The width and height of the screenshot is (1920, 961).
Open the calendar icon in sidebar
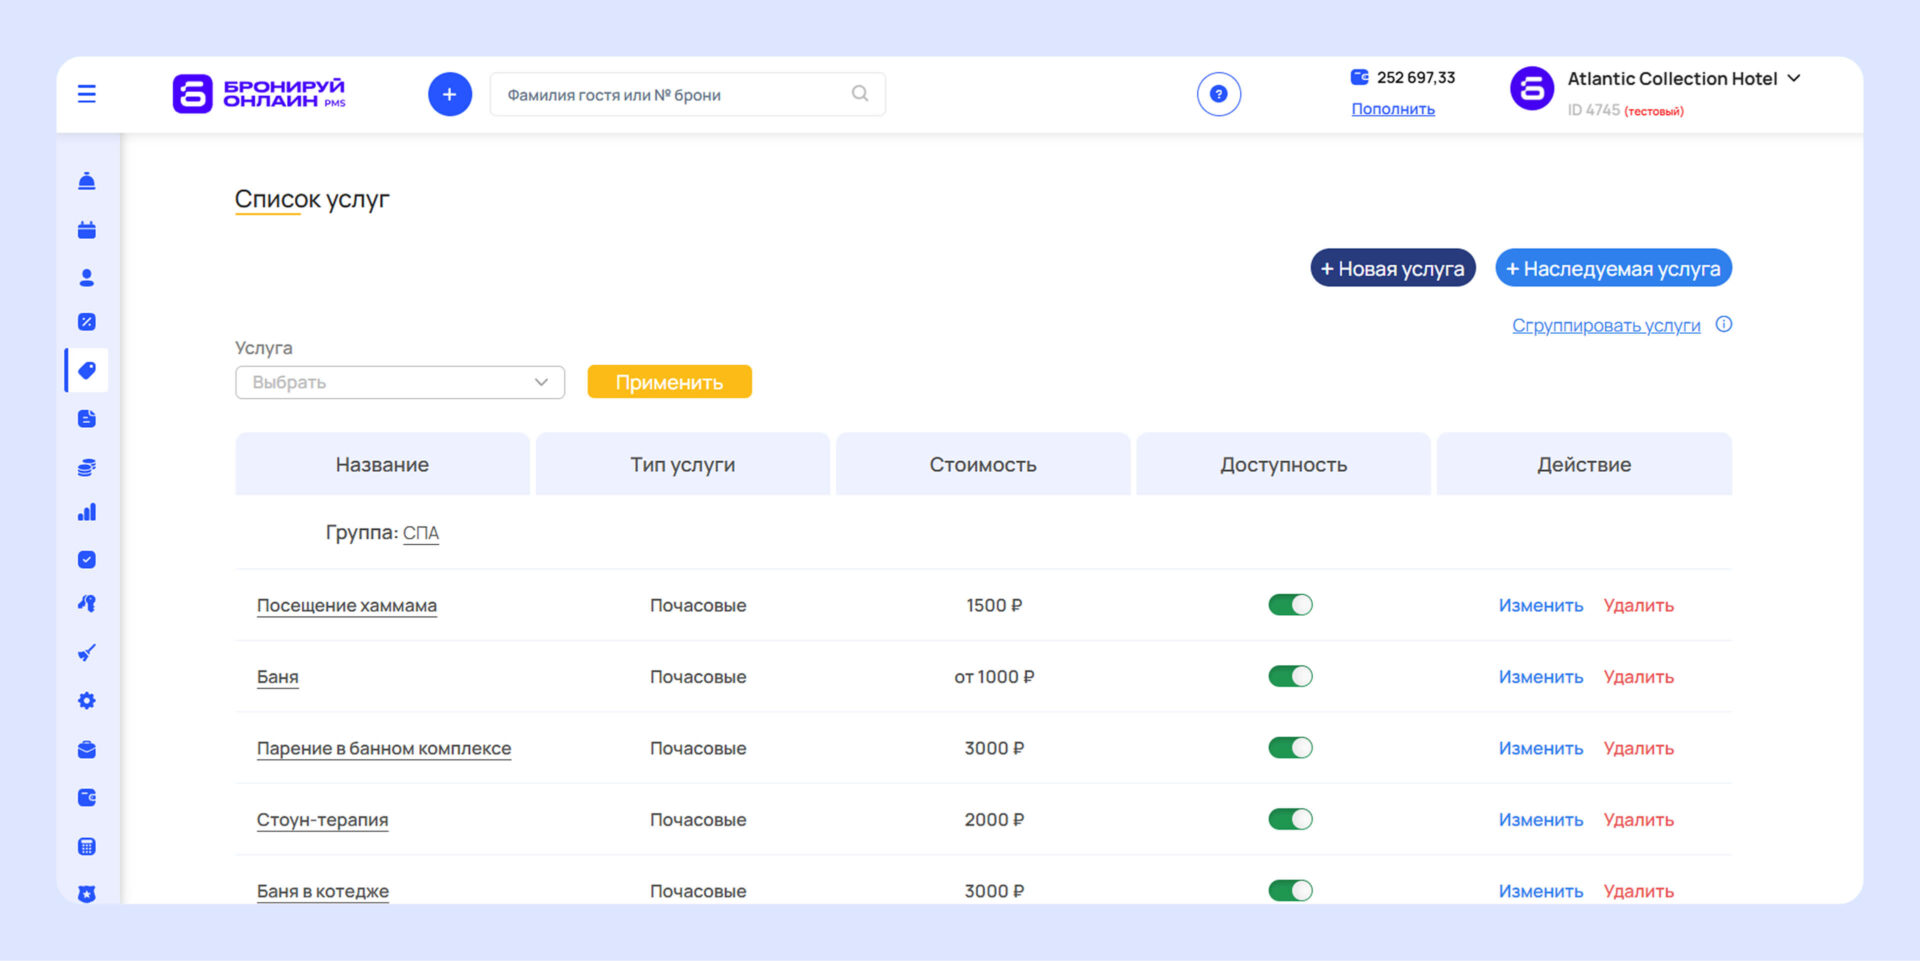point(87,230)
